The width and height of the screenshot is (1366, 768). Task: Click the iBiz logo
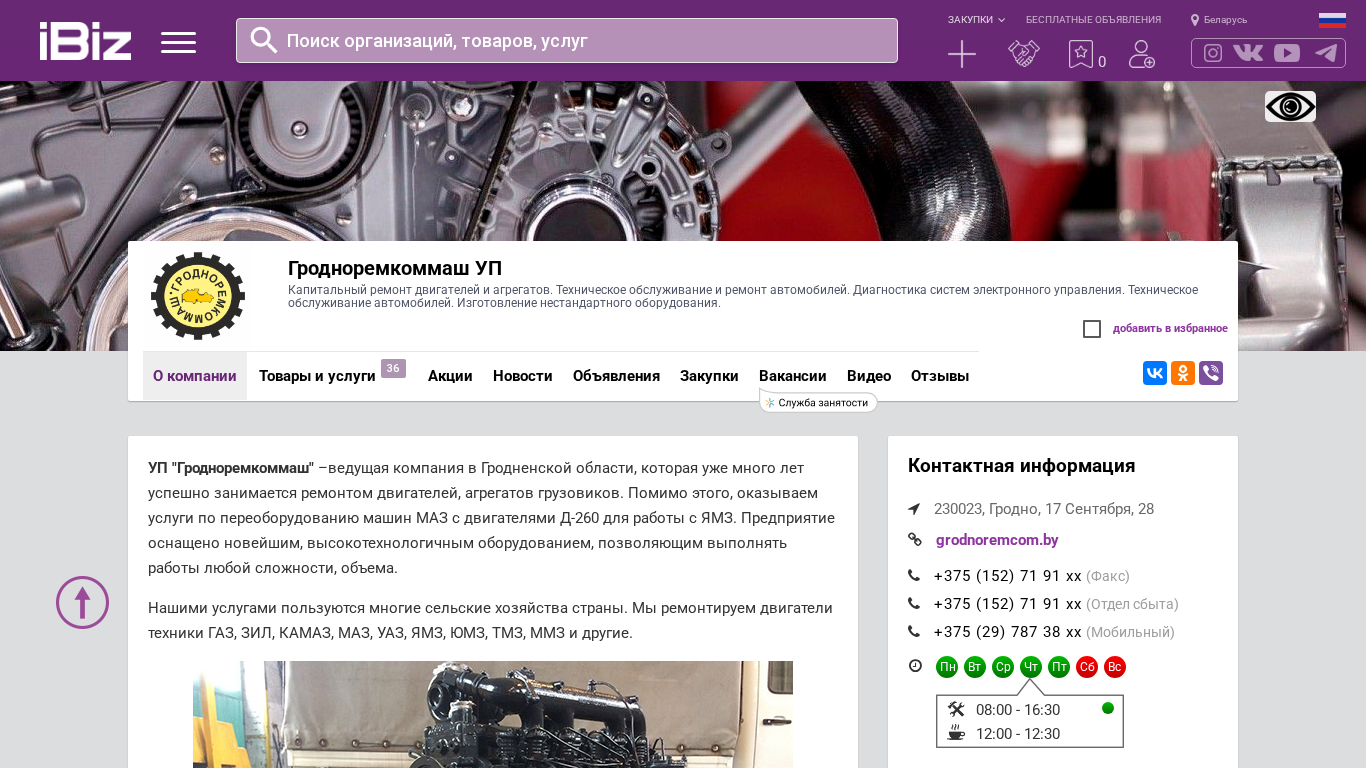[x=85, y=41]
